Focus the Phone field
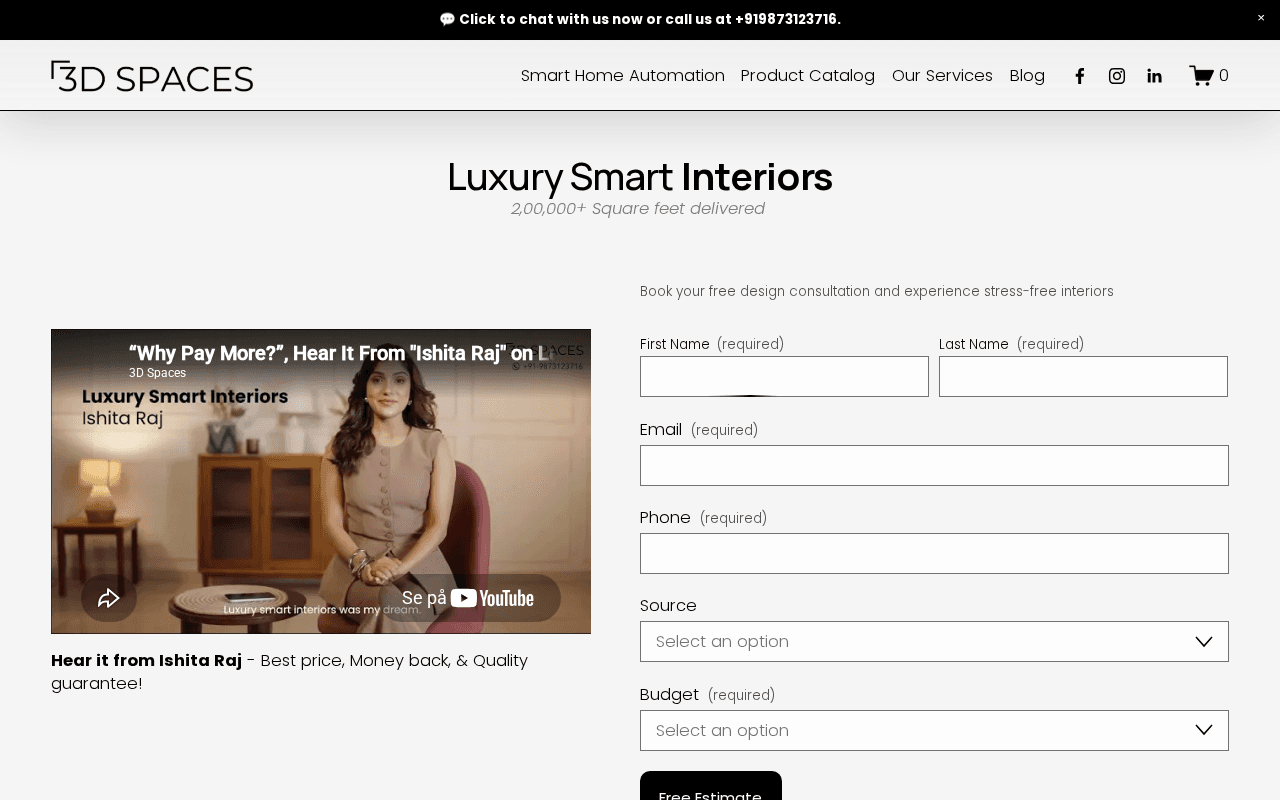1280x800 pixels. 934,554
